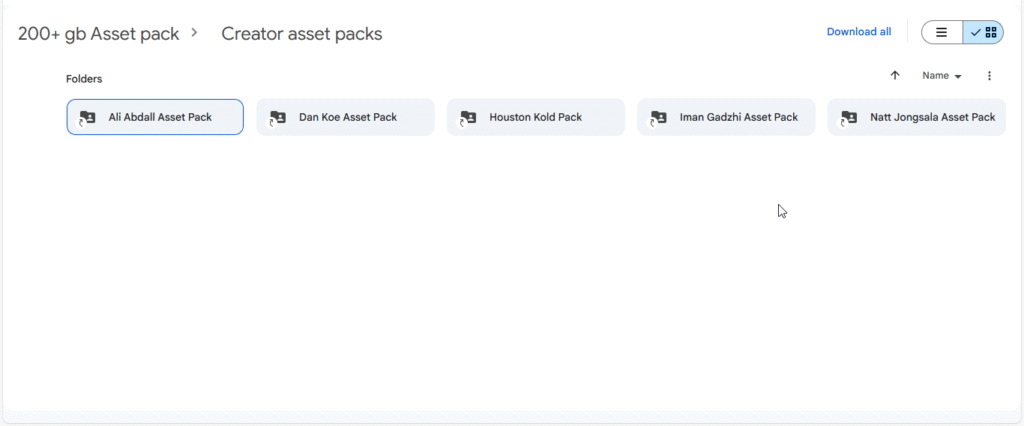
Task: Click the Folders section heading
Action: (x=84, y=78)
